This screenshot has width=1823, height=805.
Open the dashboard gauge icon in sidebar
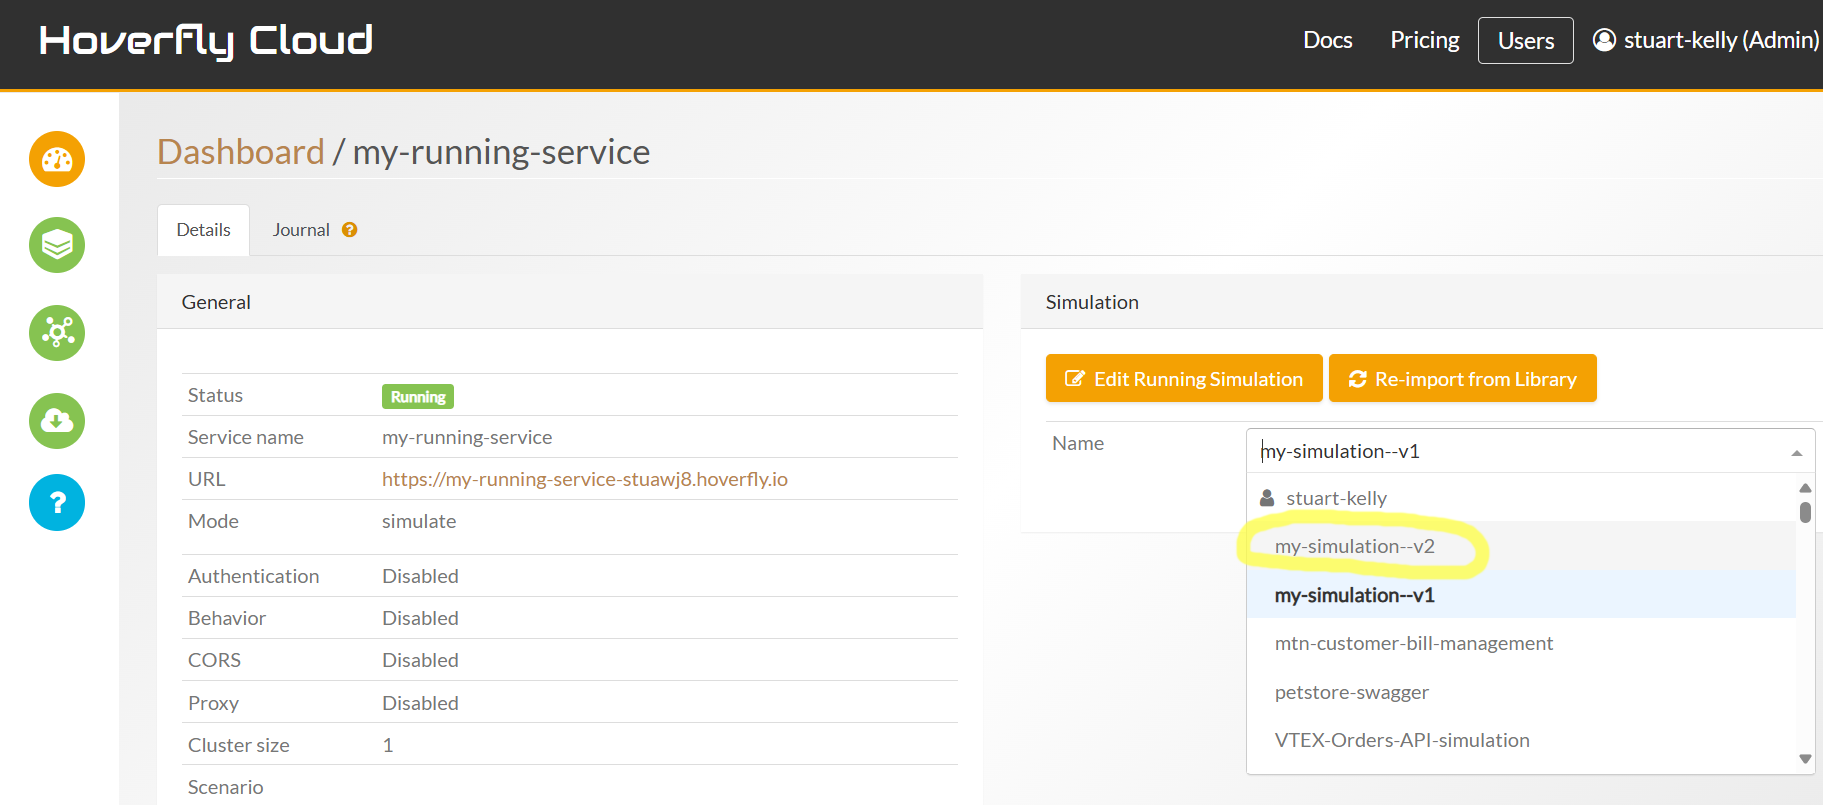57,159
